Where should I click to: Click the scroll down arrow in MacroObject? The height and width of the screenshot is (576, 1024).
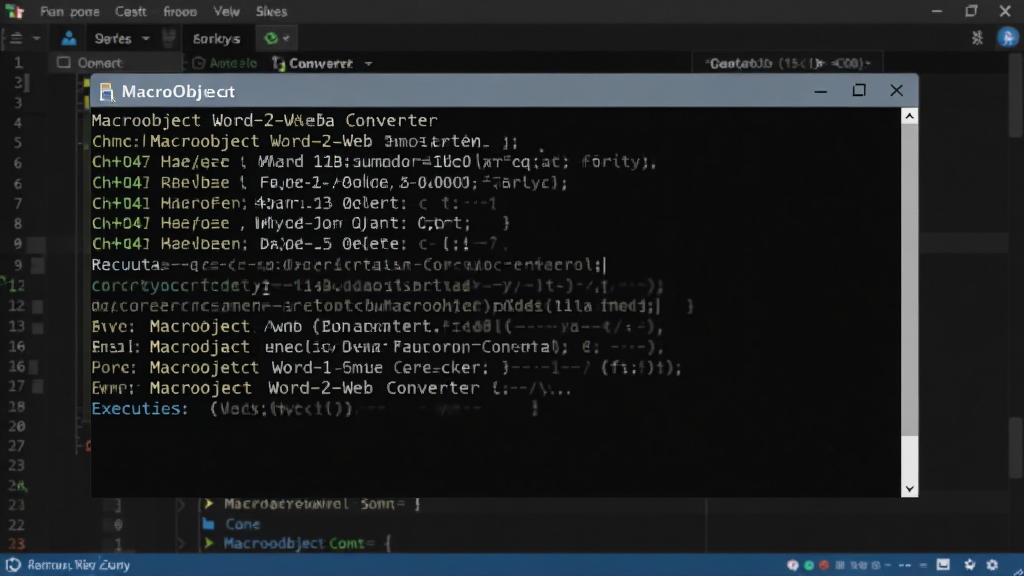(909, 489)
